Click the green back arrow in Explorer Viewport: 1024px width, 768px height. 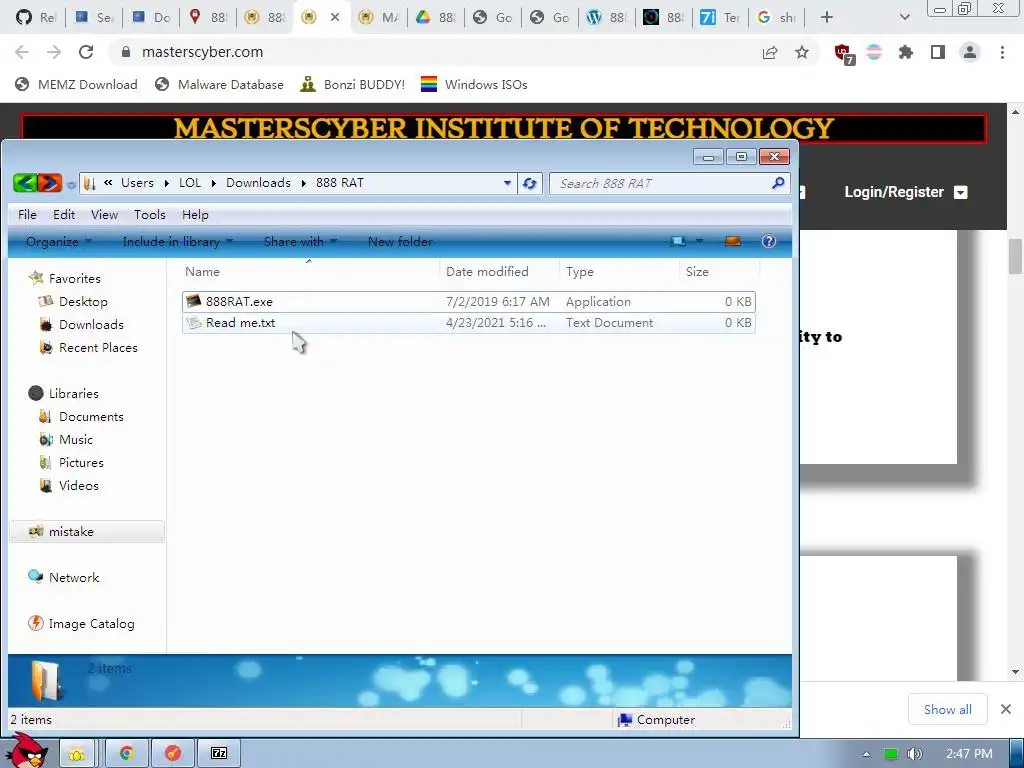[x=25, y=184]
